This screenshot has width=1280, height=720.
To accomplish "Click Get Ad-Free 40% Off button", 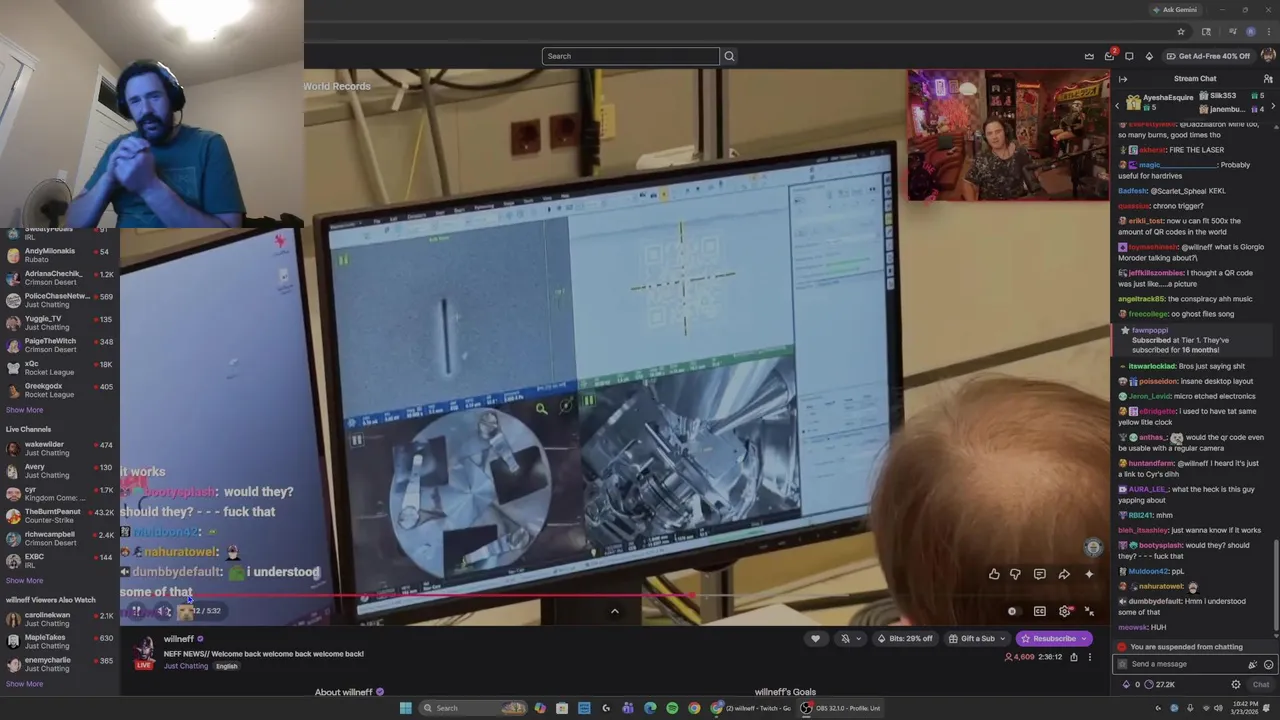I will point(1210,56).
